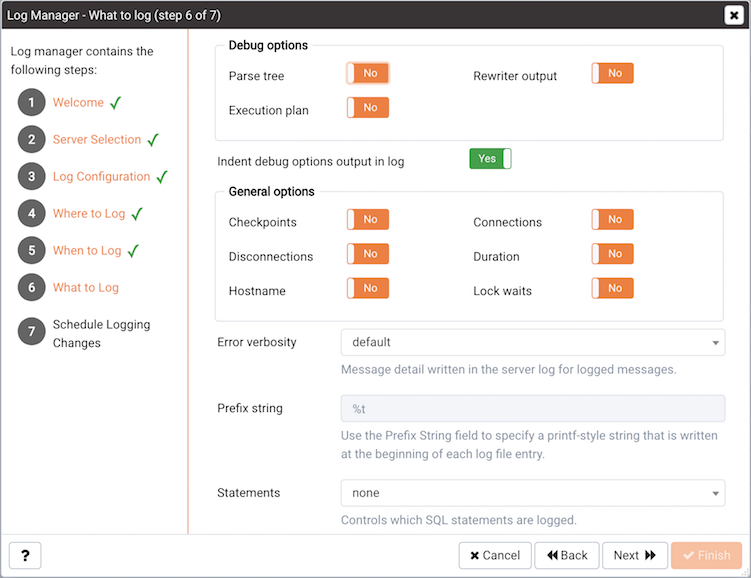Screen dimensions: 751x578
Task: Click the green checkmark beside Welcome
Action: point(115,103)
